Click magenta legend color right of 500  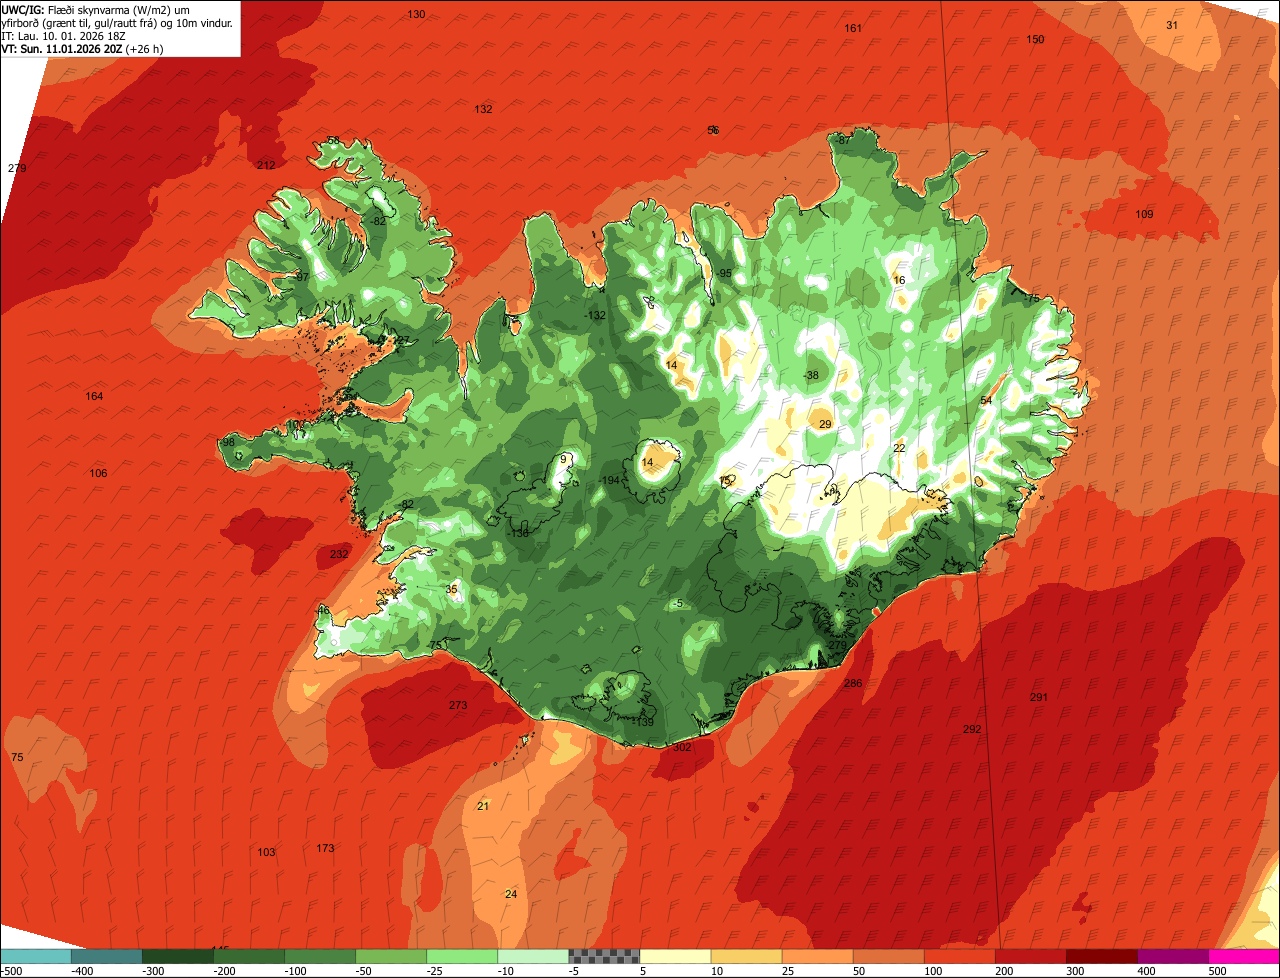(x=1243, y=956)
